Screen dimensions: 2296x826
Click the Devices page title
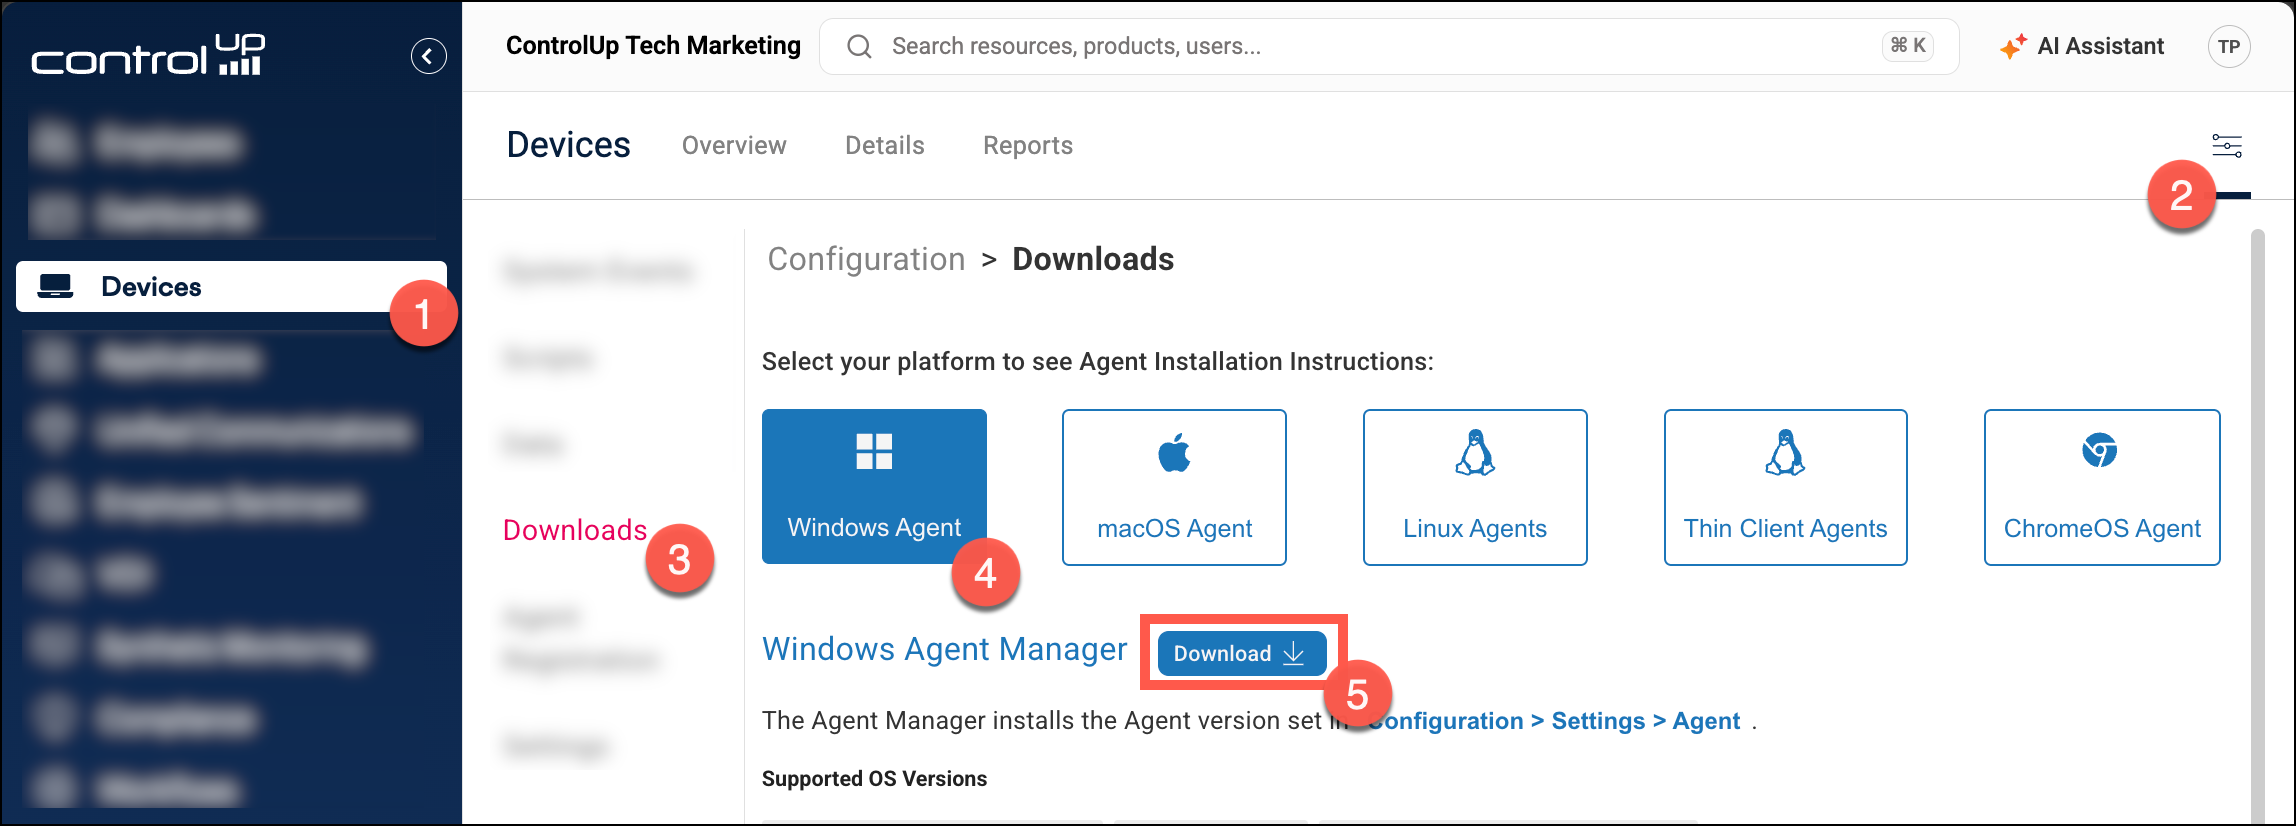click(568, 145)
